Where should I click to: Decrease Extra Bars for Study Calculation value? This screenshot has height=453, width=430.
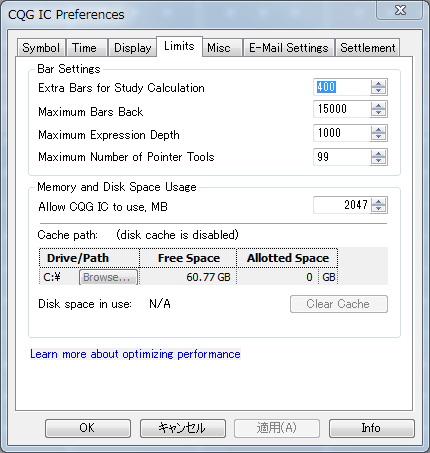coord(378,91)
